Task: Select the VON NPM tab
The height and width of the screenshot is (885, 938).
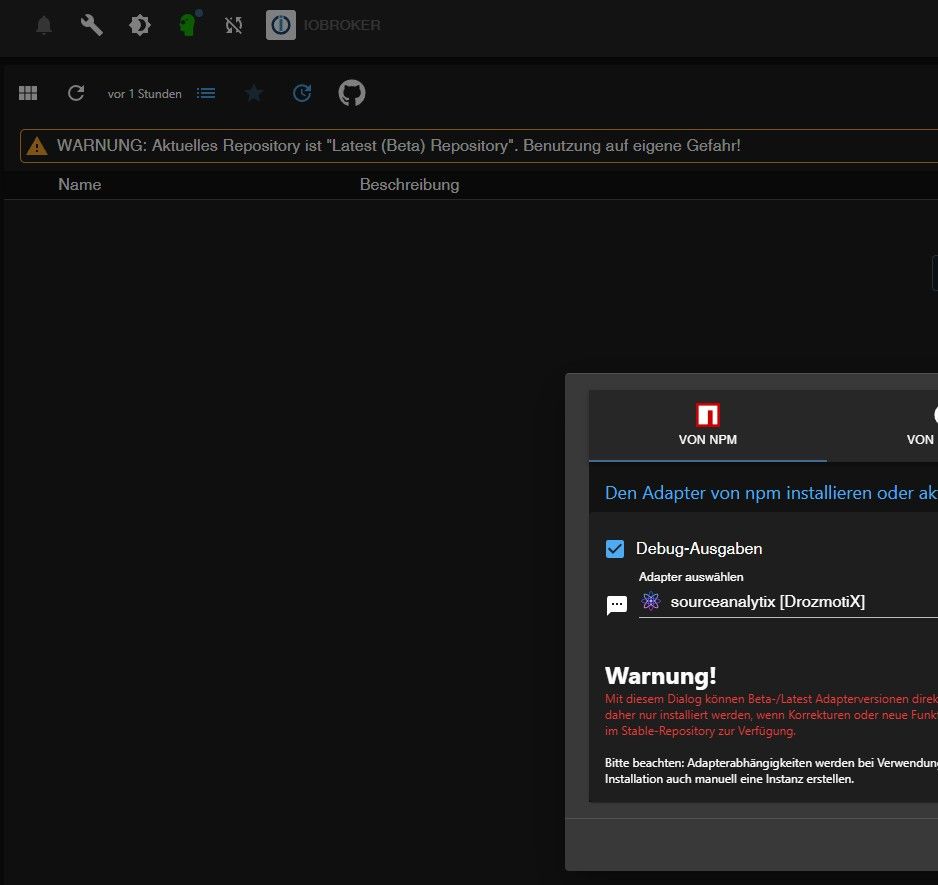Action: tap(708, 425)
